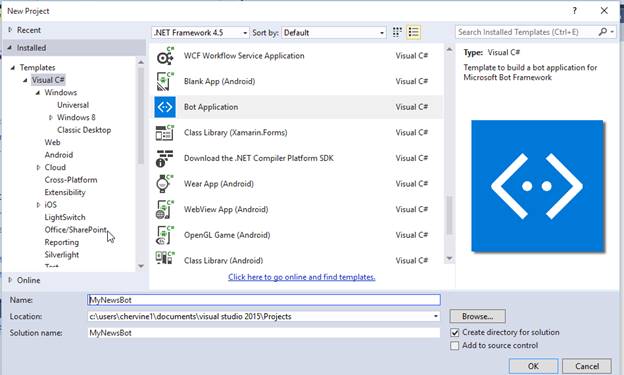Viewport: 624px width, 375px height.
Task: Select the Wear App (Android) watch icon
Action: 165,184
